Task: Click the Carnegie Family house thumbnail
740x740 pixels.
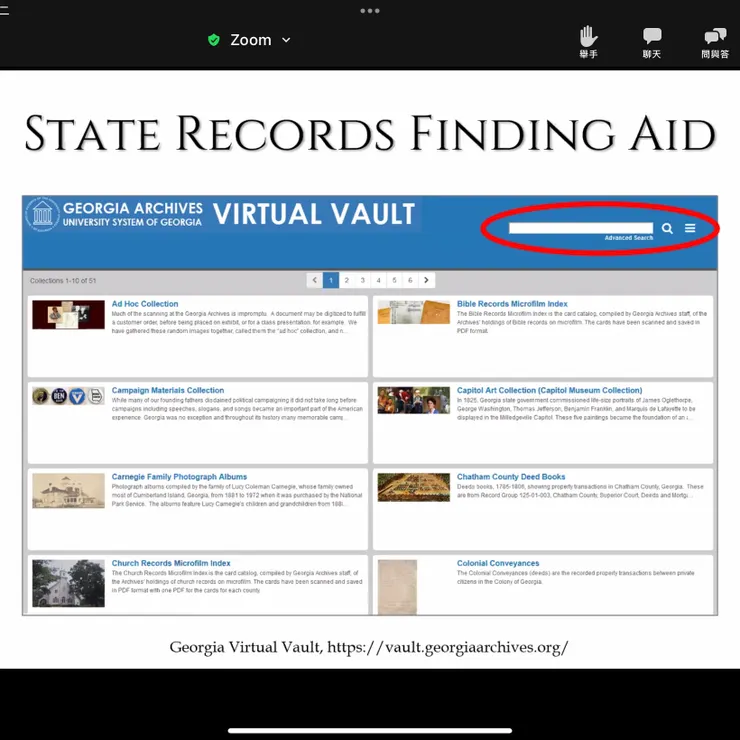Action: (x=68, y=491)
